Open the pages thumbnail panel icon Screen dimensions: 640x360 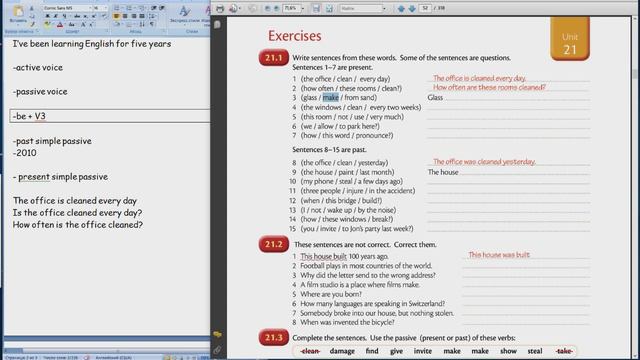tap(217, 24)
